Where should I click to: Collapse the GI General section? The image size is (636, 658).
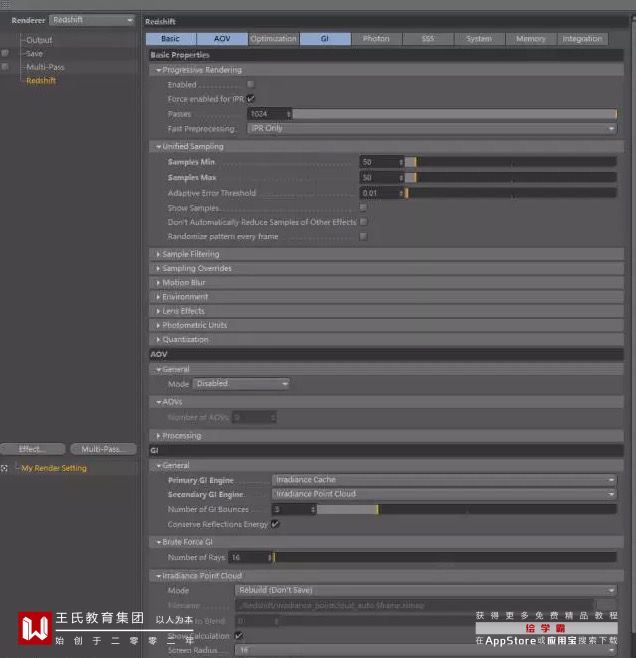pos(386,466)
